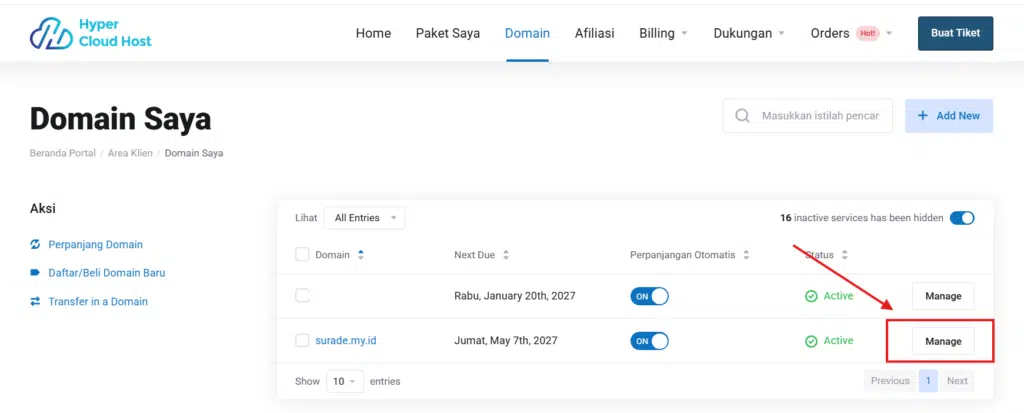
Task: Sort by Domain column arrows
Action: point(361,255)
